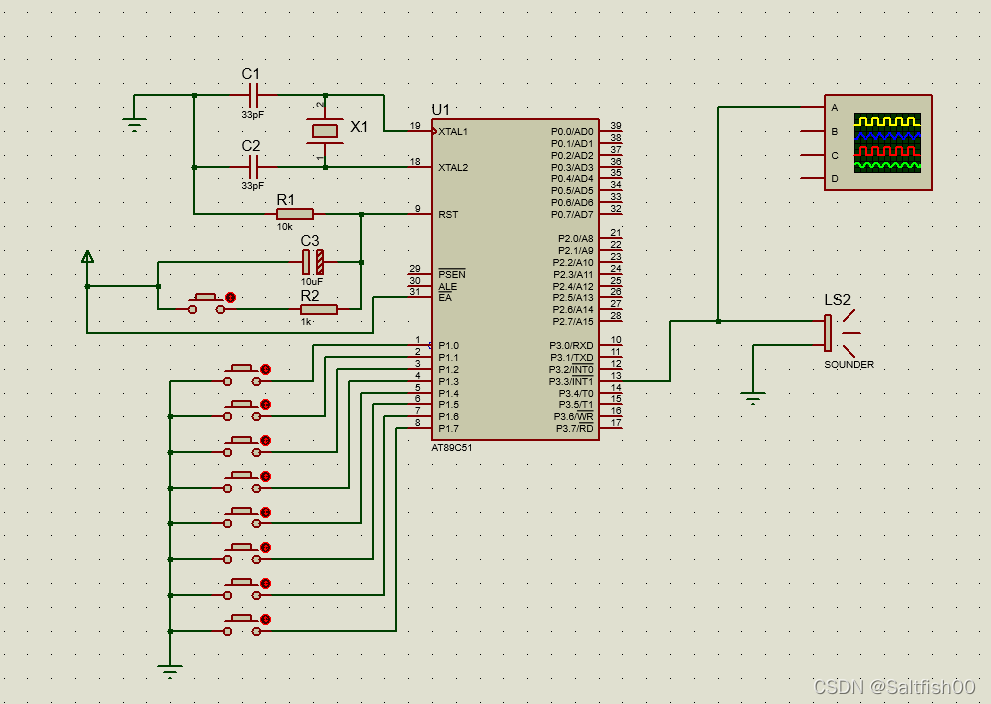Viewport: 991px width, 704px height.
Task: Click push button wired to P1.0
Action: [243, 375]
